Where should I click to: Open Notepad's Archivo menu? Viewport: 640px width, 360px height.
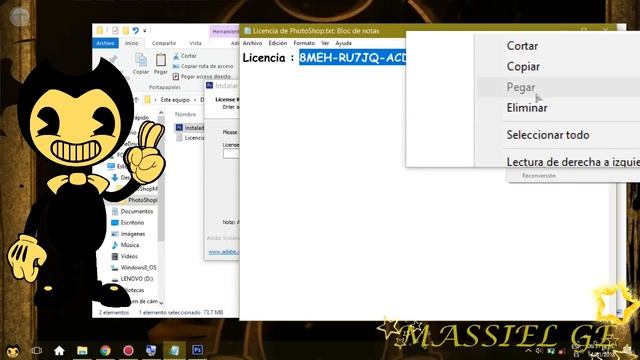pyautogui.click(x=252, y=43)
